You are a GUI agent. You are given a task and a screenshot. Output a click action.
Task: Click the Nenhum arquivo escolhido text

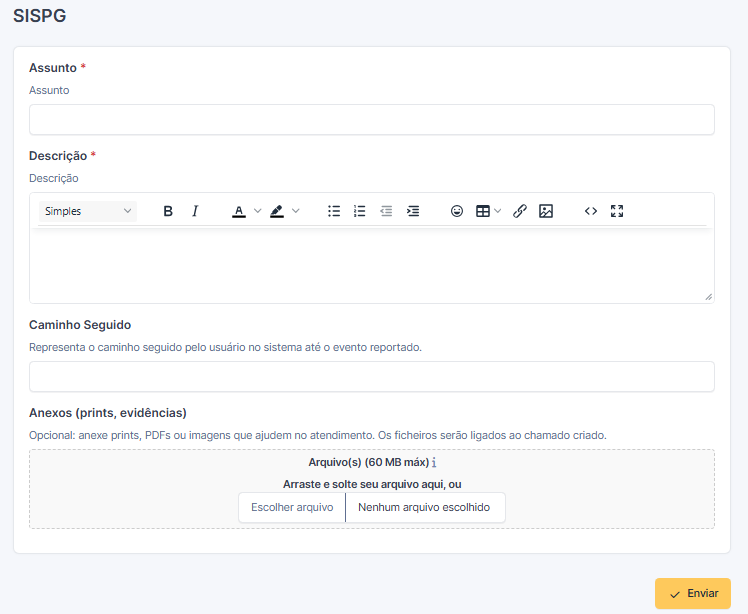(x=424, y=507)
